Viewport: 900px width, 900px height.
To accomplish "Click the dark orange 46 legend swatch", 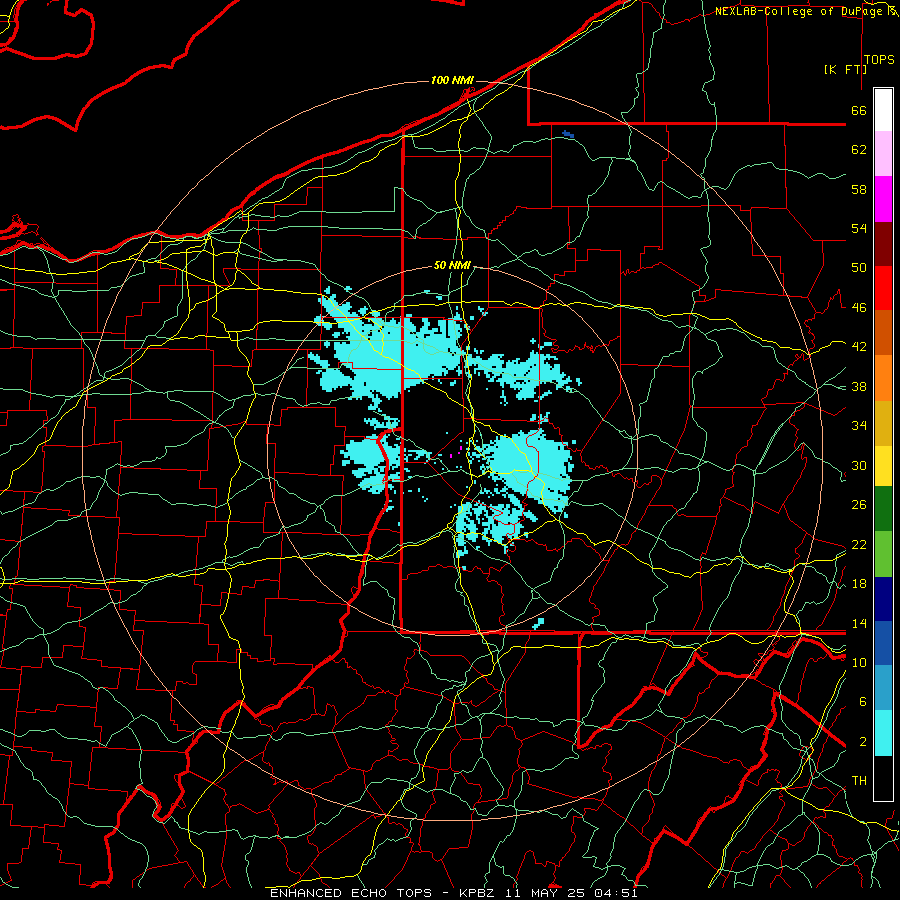I will 883,333.
